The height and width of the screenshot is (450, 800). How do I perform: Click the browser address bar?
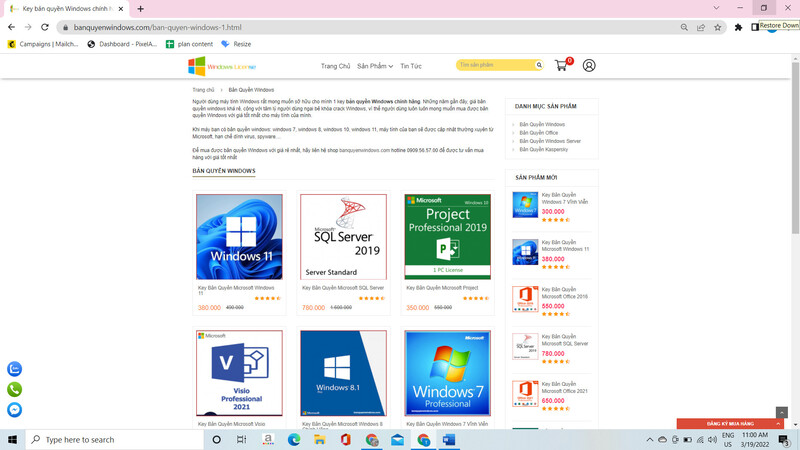tap(372, 27)
